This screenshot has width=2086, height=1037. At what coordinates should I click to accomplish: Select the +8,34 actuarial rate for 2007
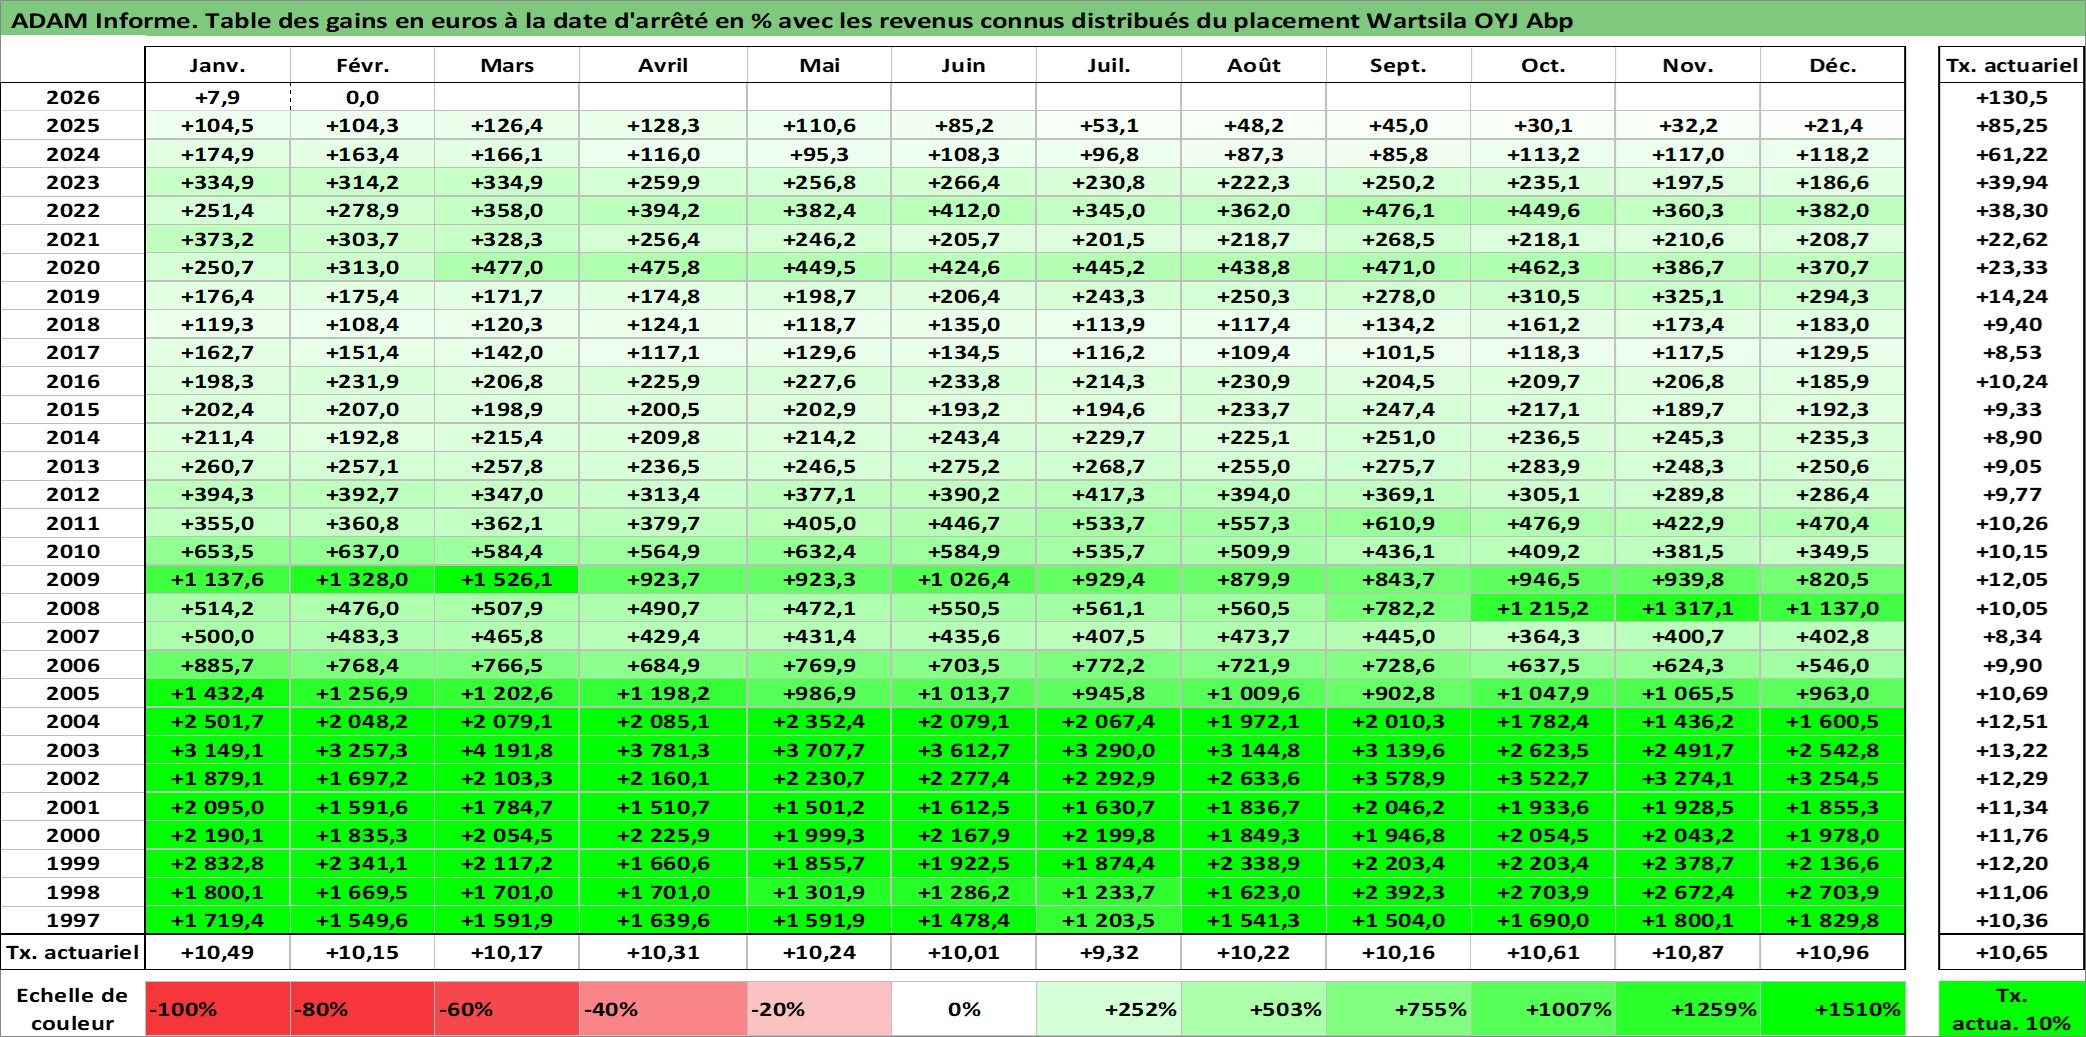tap(2012, 636)
